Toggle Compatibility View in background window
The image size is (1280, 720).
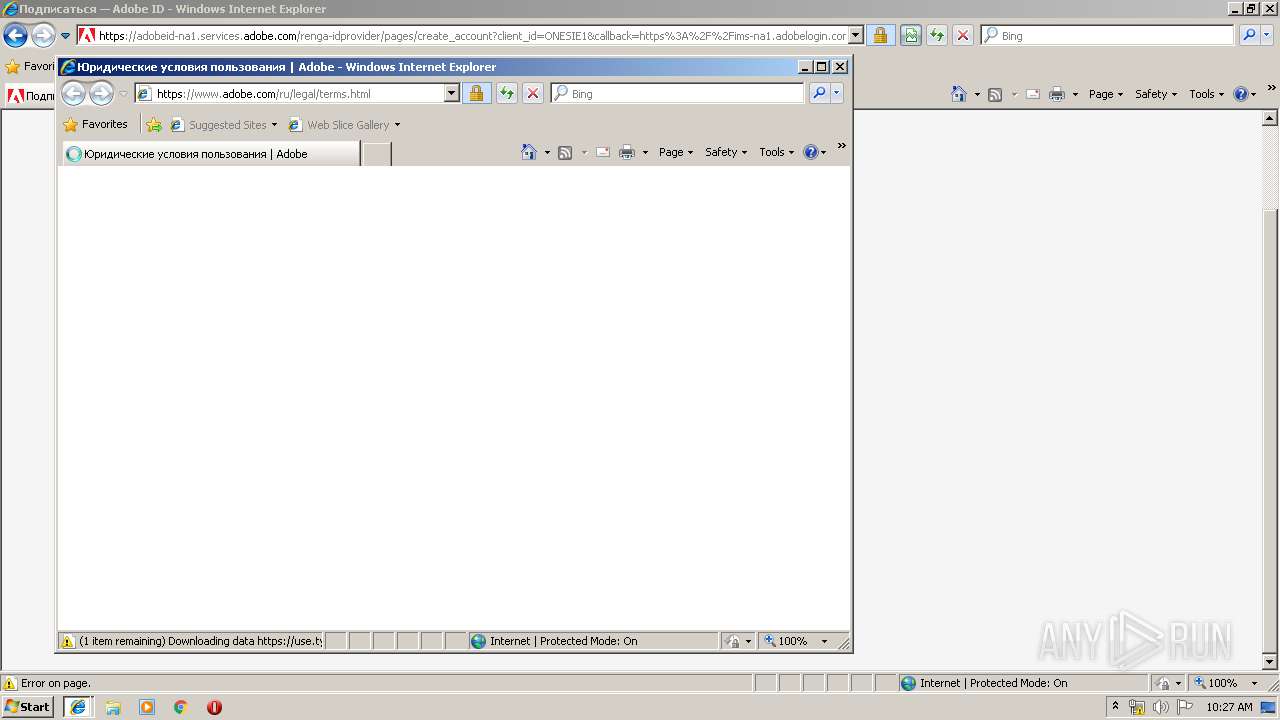(910, 35)
